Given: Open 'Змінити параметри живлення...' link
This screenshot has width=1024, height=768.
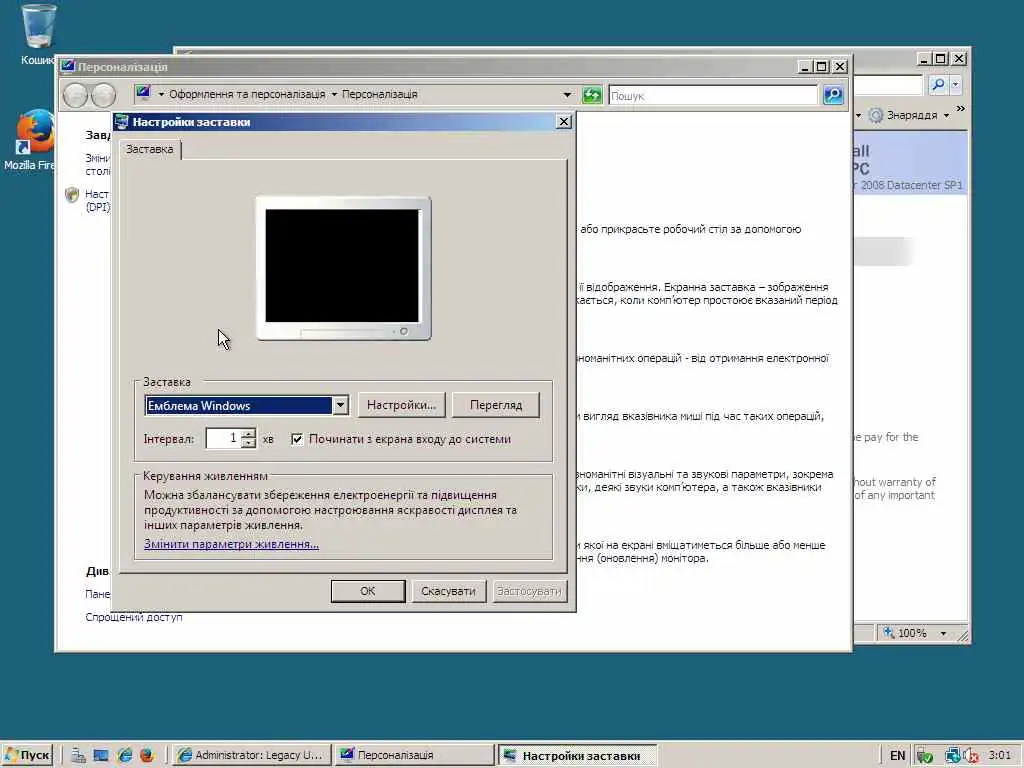Looking at the screenshot, I should click(231, 544).
